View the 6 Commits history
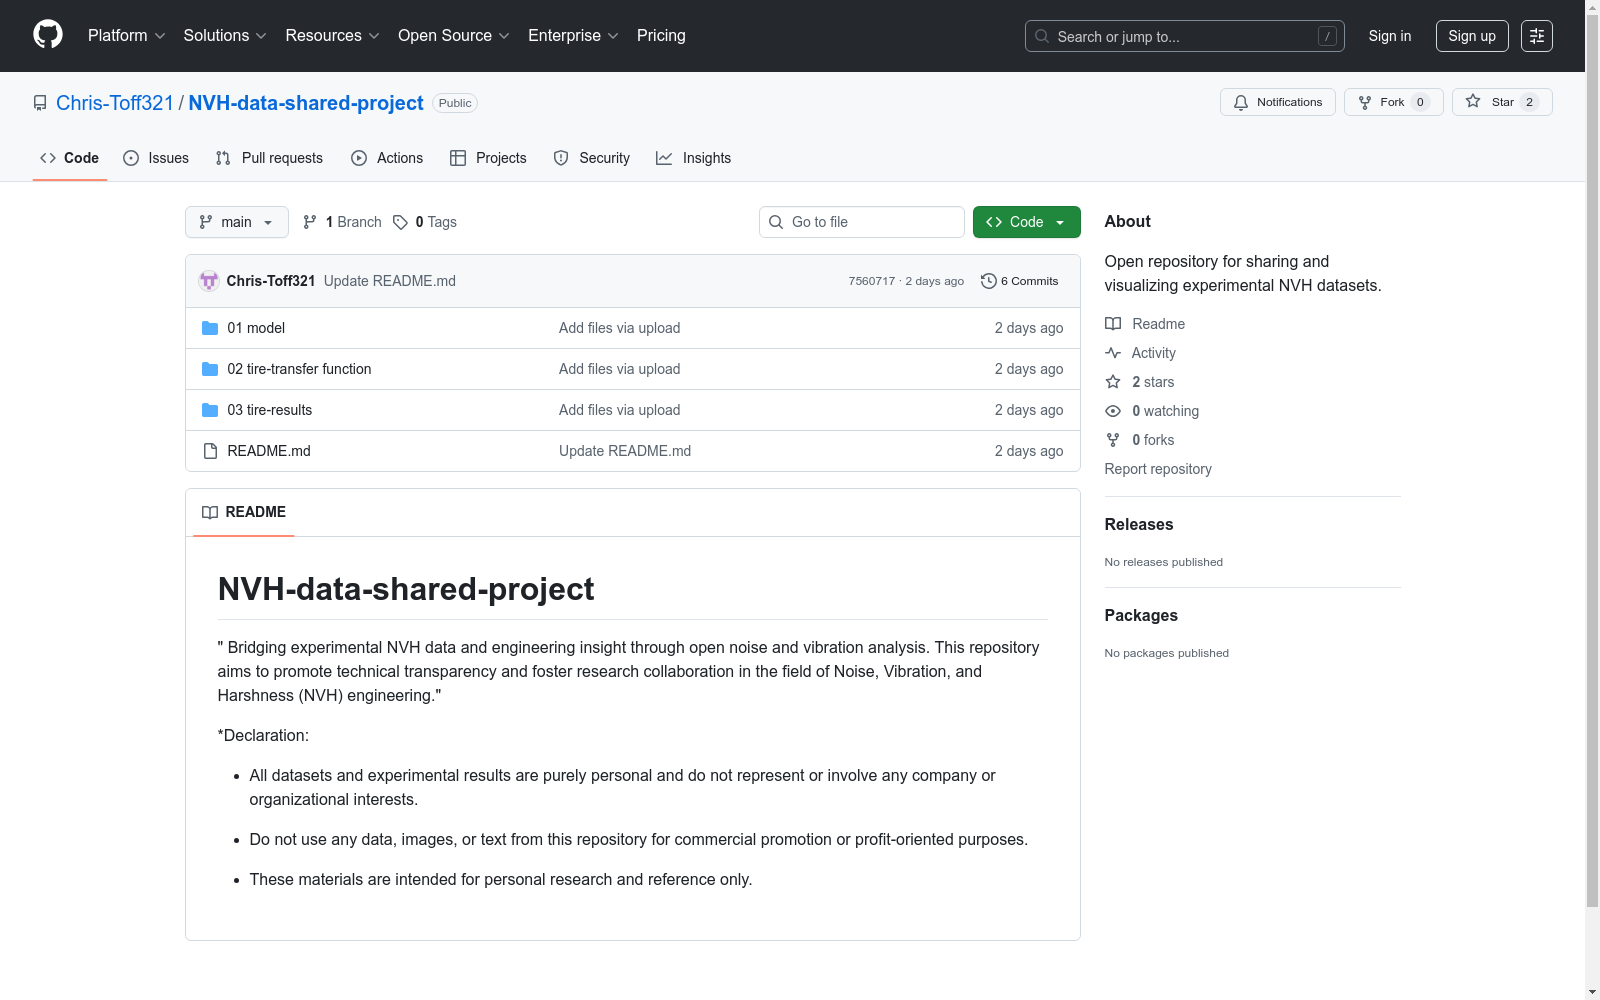Viewport: 1600px width, 1000px height. click(x=1020, y=281)
